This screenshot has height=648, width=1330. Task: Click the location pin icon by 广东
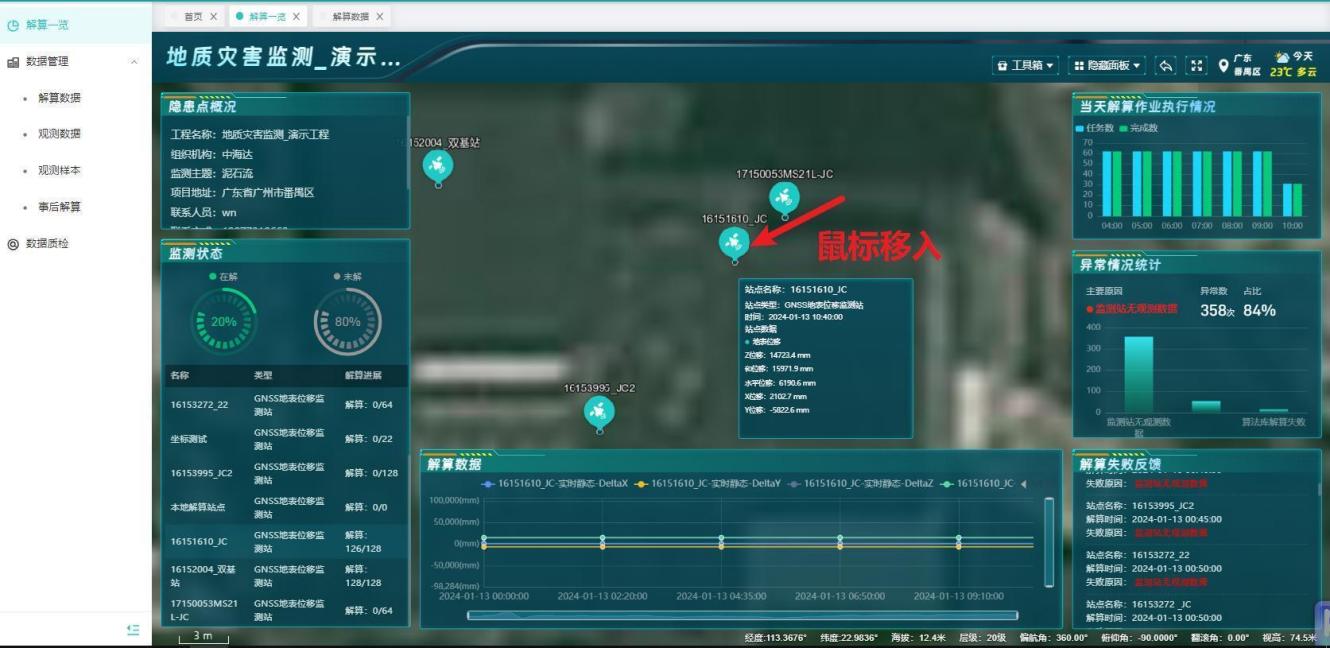tap(1223, 66)
